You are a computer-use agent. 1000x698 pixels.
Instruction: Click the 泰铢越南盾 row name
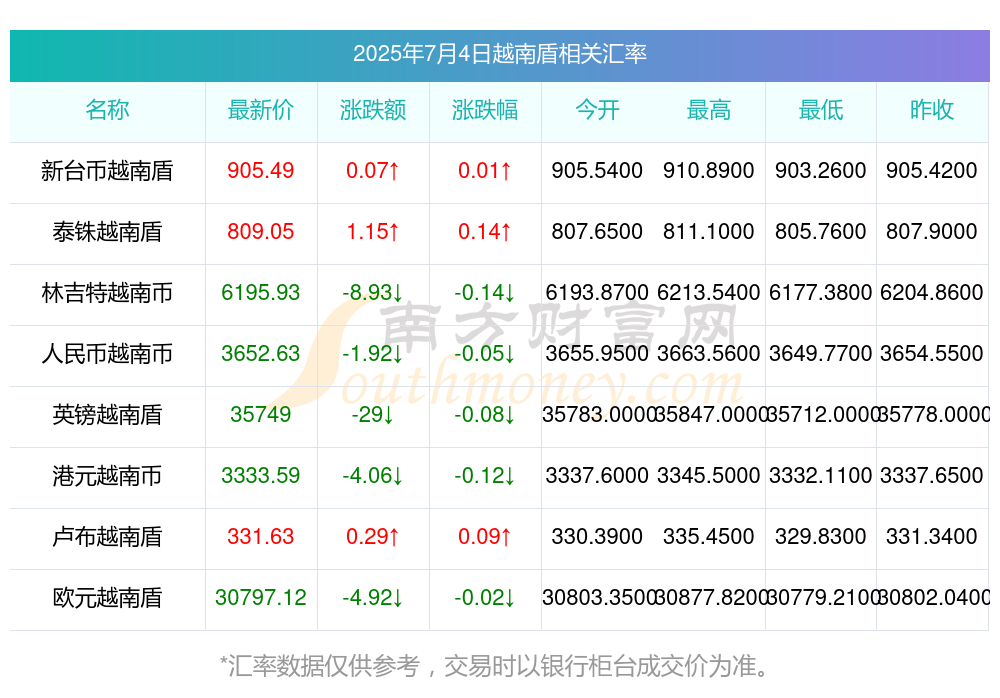pos(107,232)
